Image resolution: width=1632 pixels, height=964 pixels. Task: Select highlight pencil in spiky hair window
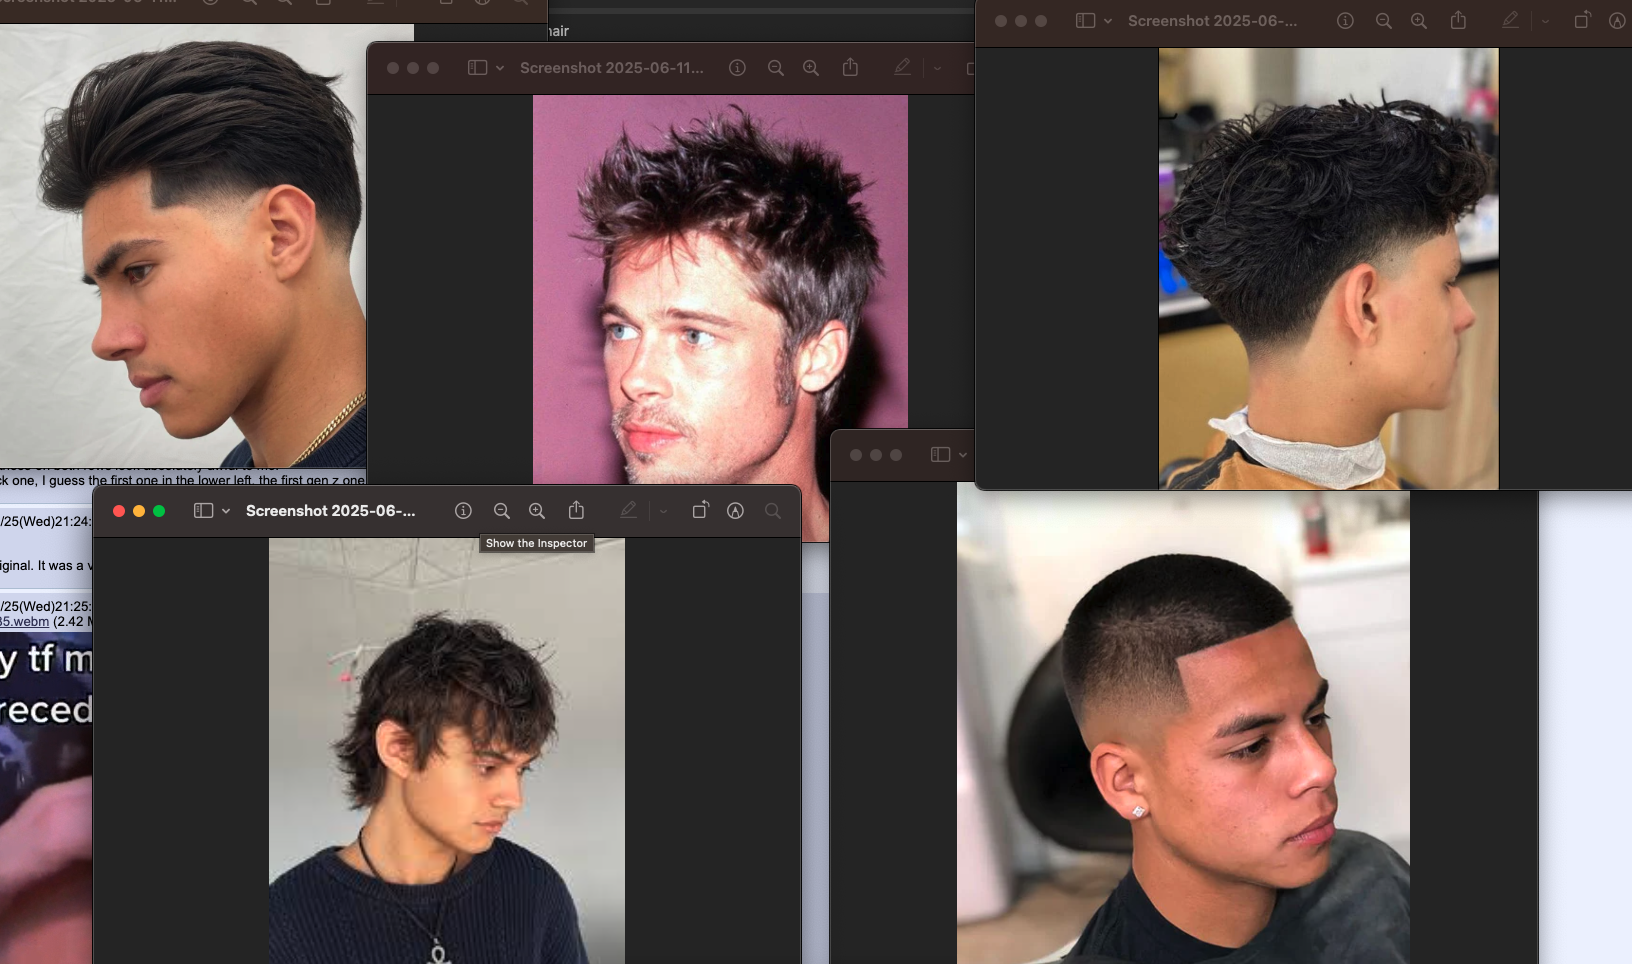pyautogui.click(x=902, y=67)
